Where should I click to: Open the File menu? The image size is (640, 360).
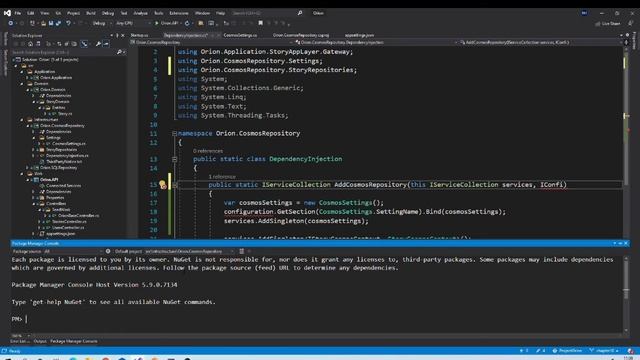18,13
